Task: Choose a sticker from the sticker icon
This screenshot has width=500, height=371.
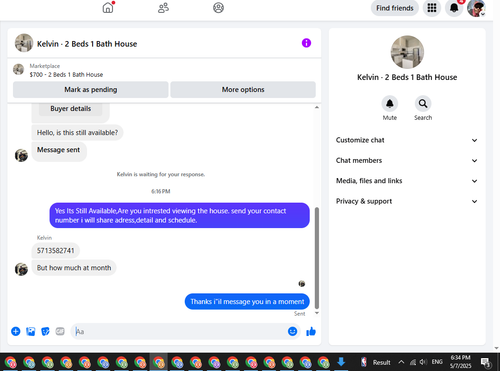Action: click(x=45, y=331)
